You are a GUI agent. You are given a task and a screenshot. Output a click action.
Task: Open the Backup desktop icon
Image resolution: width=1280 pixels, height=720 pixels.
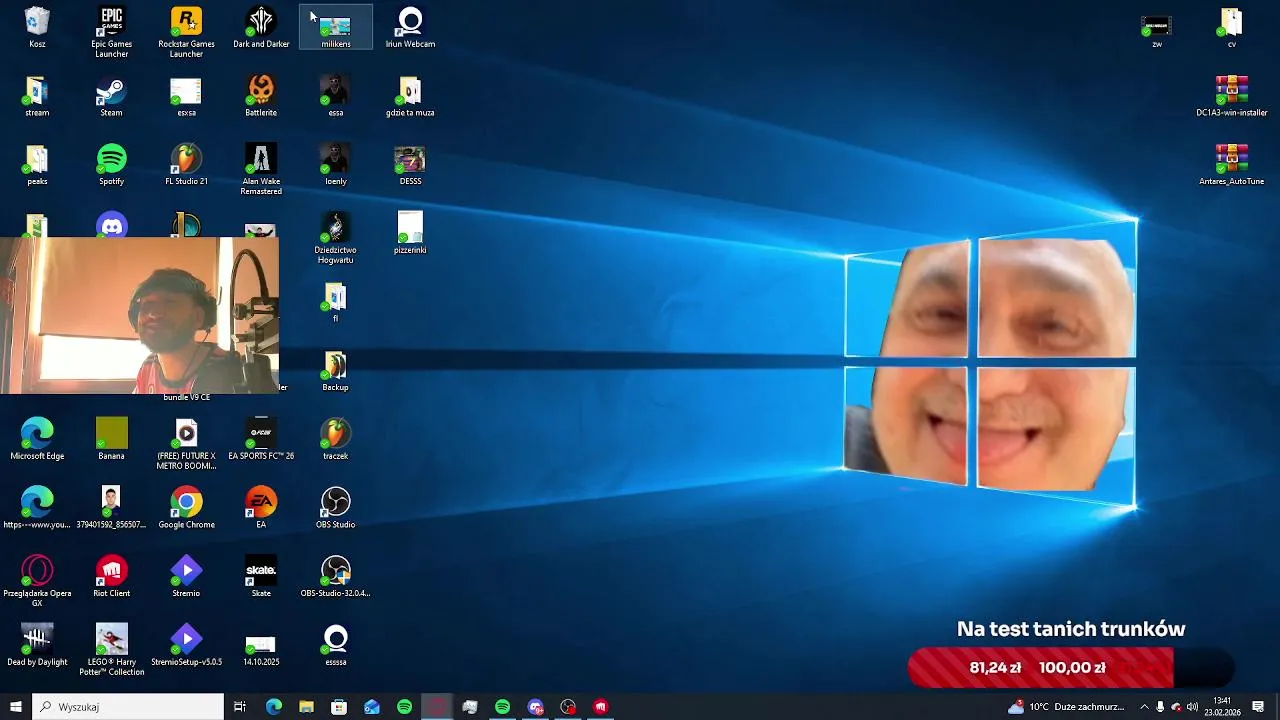(x=335, y=372)
